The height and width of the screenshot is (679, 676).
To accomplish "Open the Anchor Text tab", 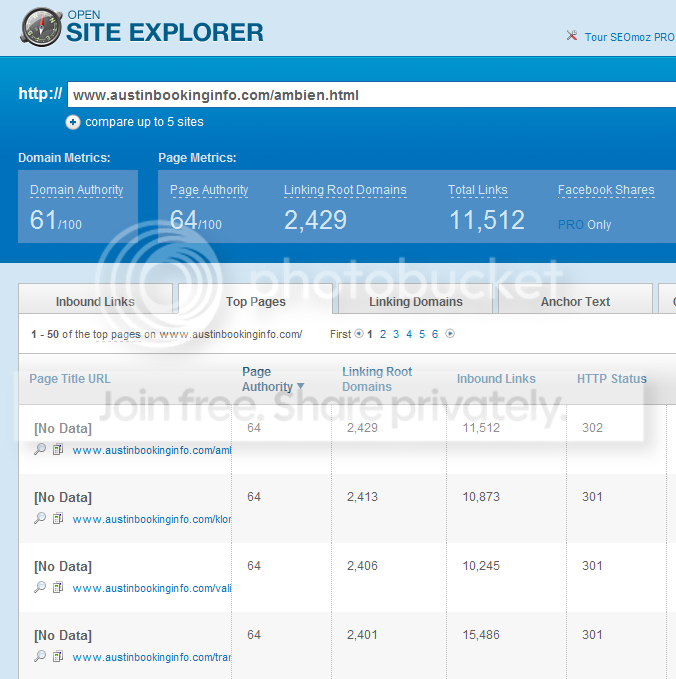I will tap(575, 299).
